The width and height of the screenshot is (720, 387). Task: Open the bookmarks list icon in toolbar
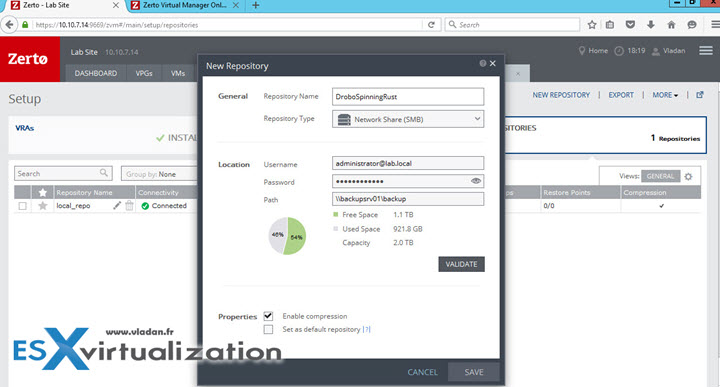point(610,25)
